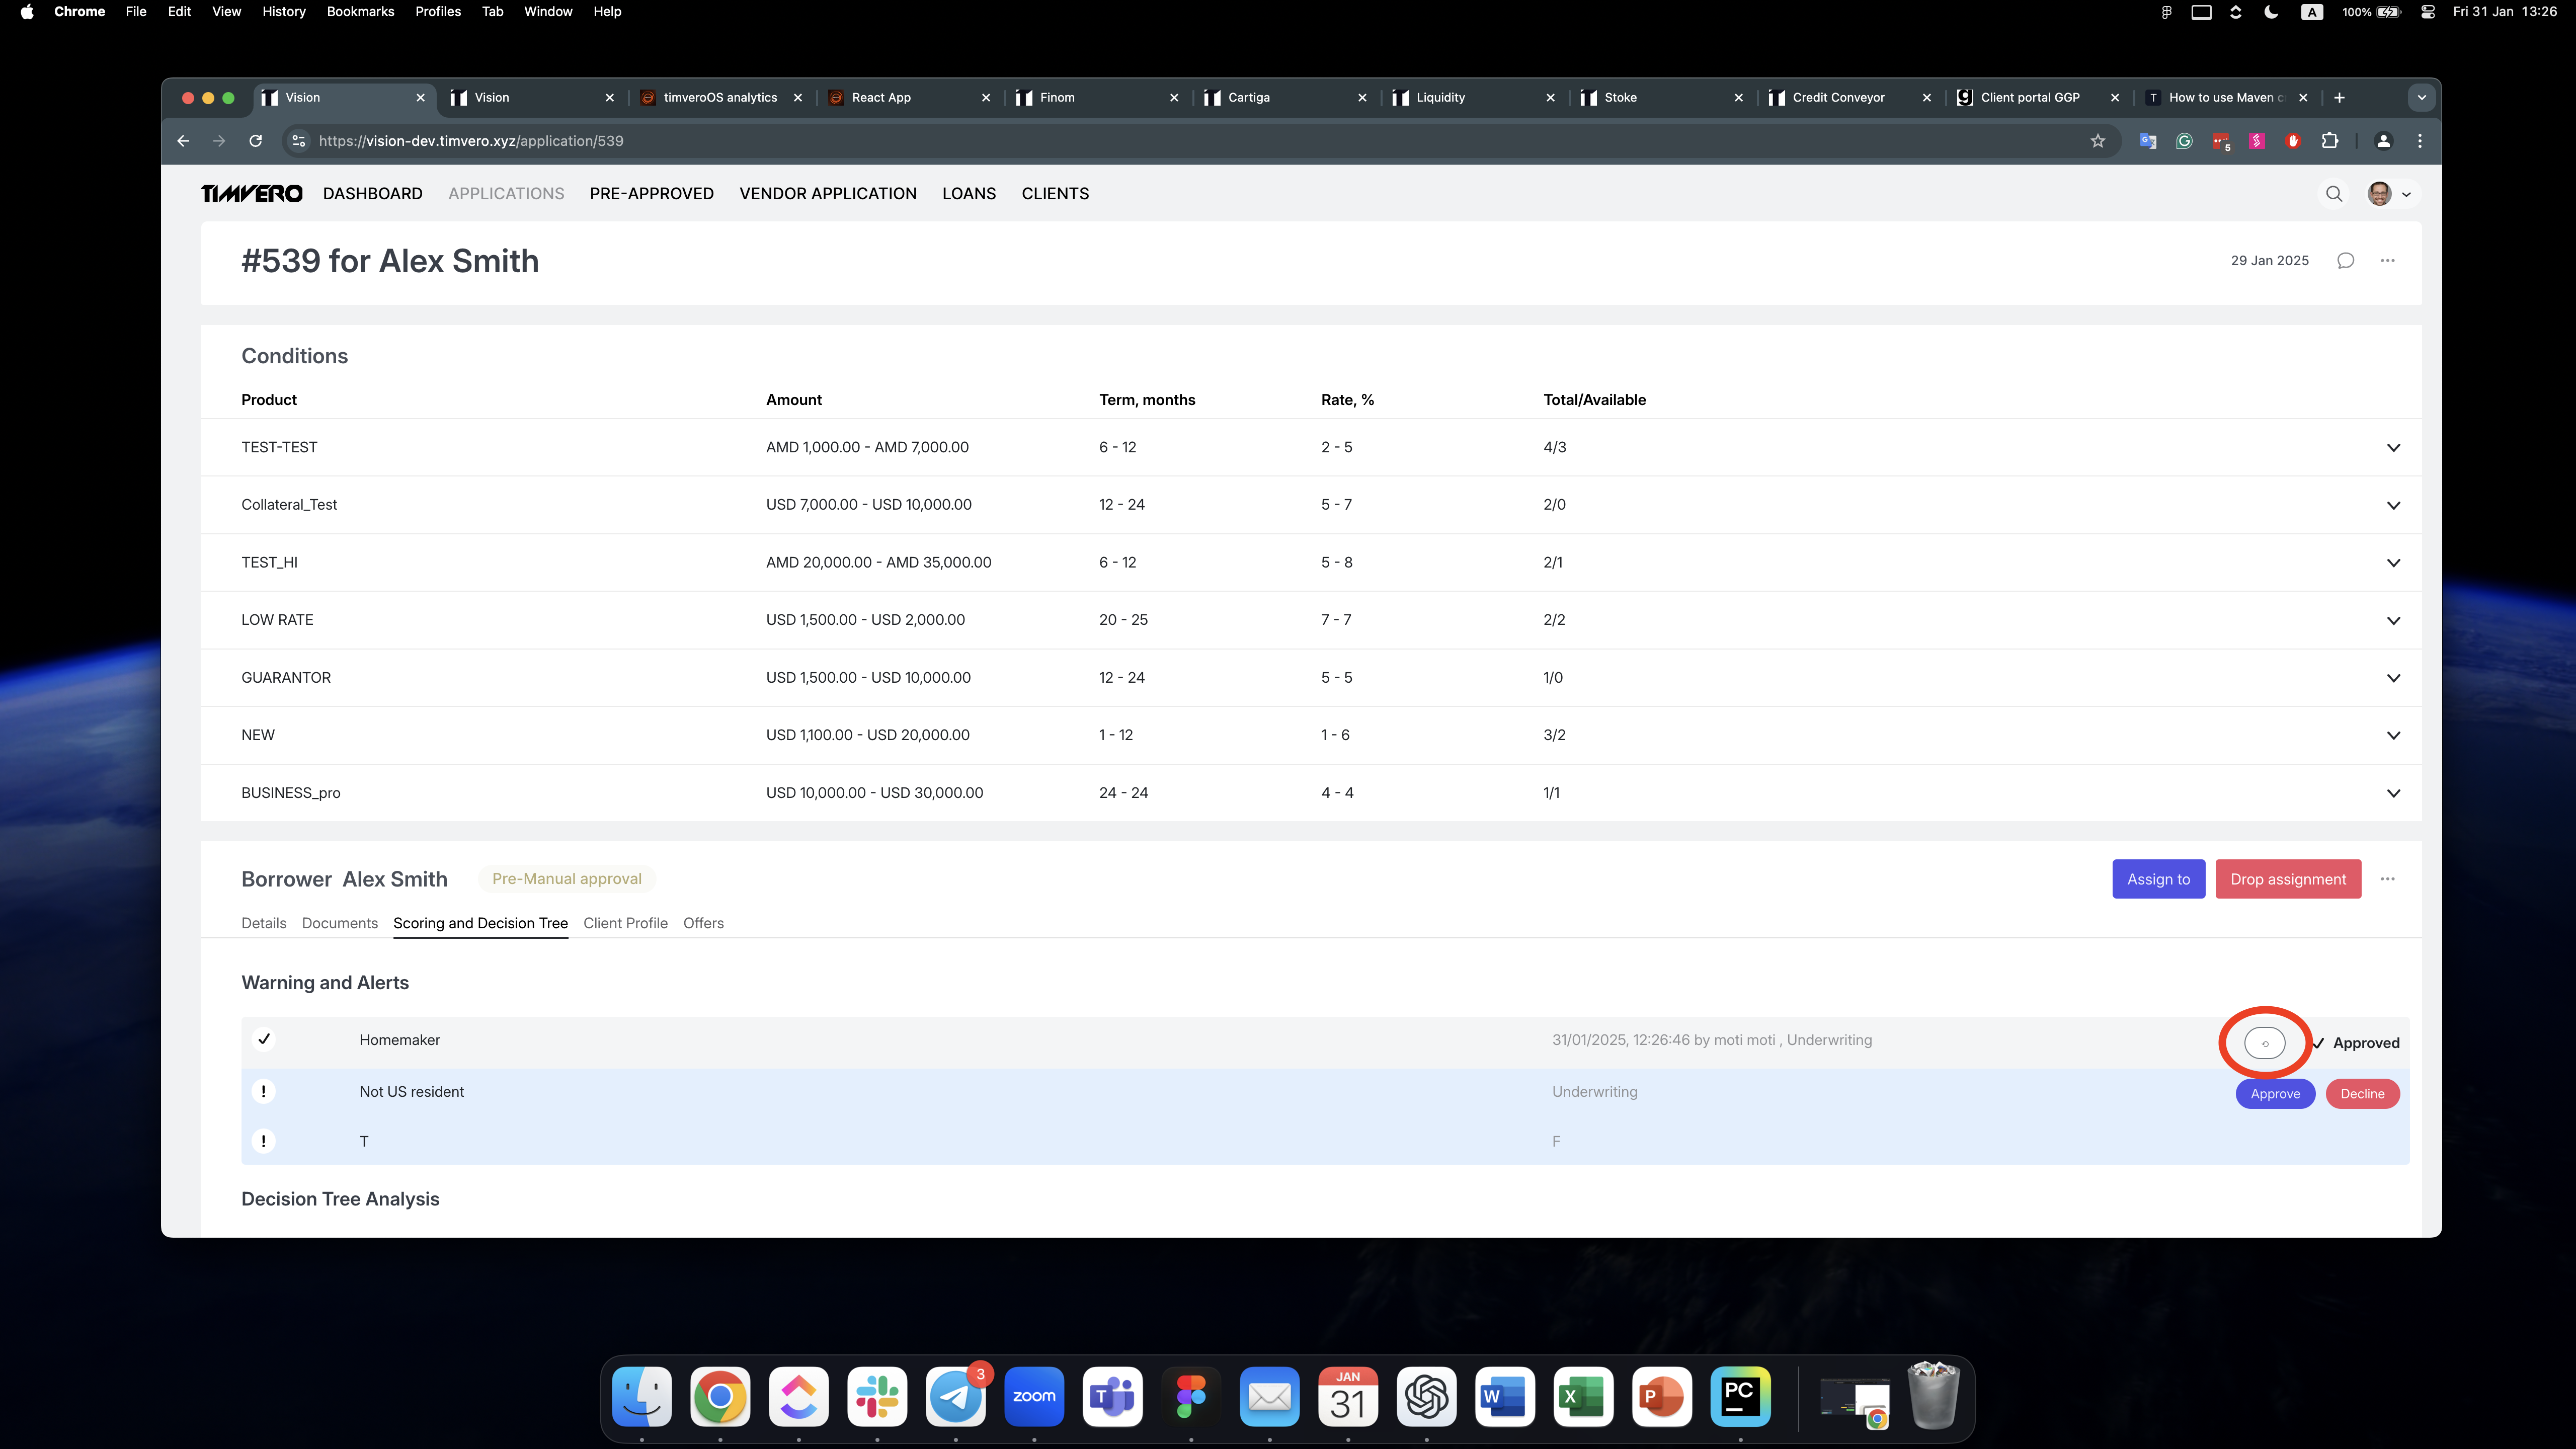Expand the TEST-TEST product row
This screenshot has width=2576, height=1449.
tap(2393, 447)
